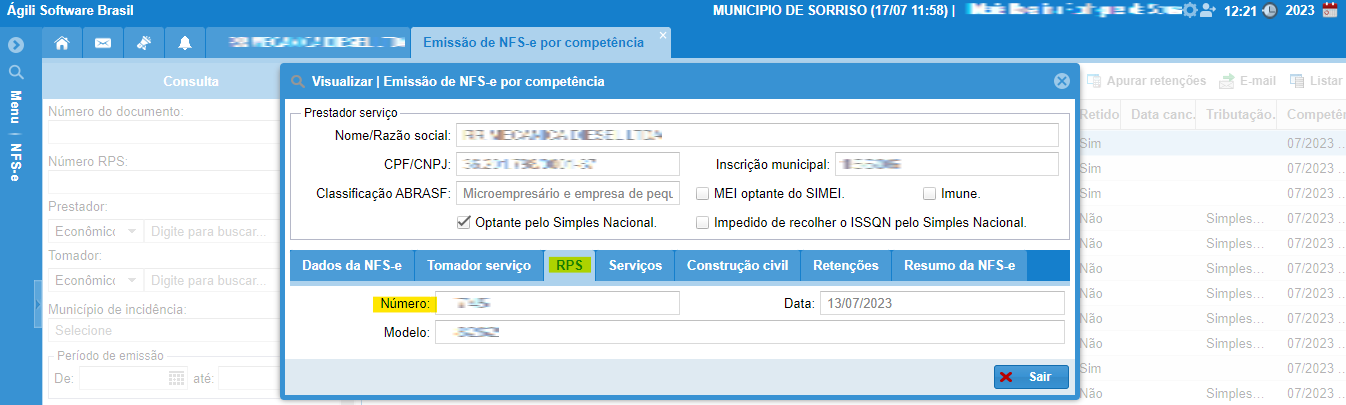Viewport: 1346px width, 405px height.
Task: Toggle Impedido de recolher o ISSQN checkbox
Action: coord(703,222)
